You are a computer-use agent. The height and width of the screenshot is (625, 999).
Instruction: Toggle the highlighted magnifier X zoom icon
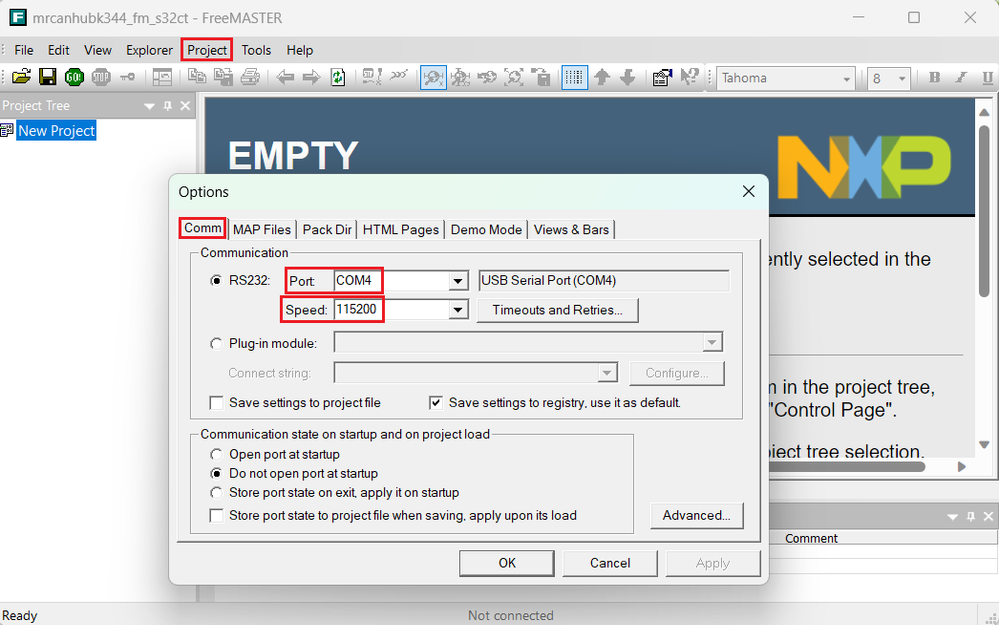433,78
